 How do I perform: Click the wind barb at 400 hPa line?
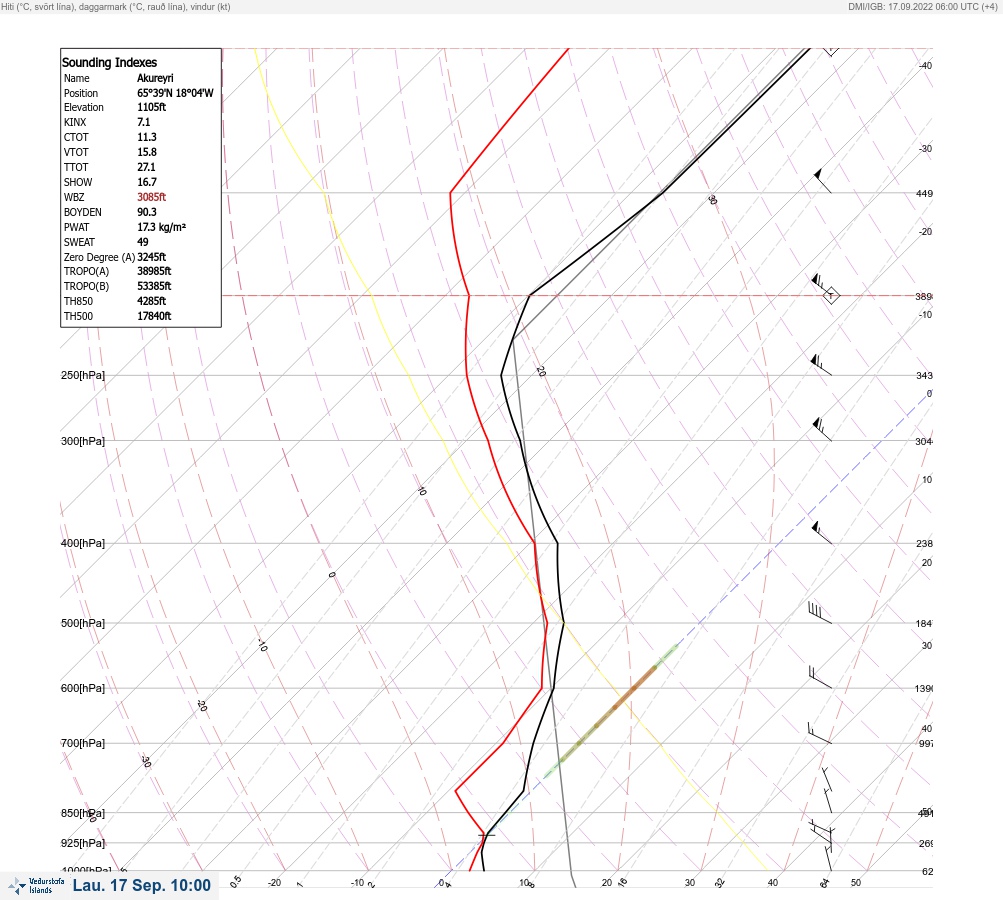pos(822,533)
